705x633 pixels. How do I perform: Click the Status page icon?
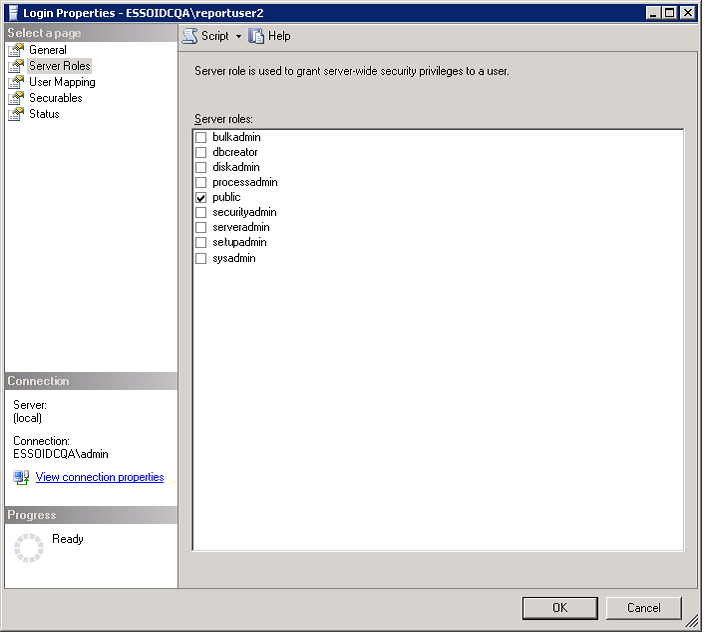(x=16, y=114)
